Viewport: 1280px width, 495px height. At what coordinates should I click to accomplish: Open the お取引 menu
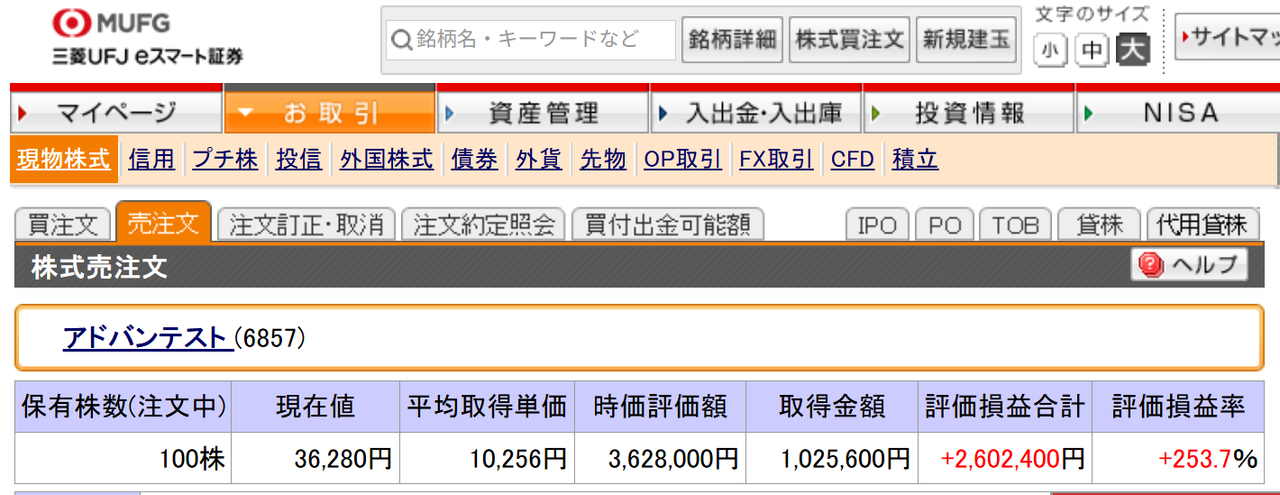click(x=330, y=113)
